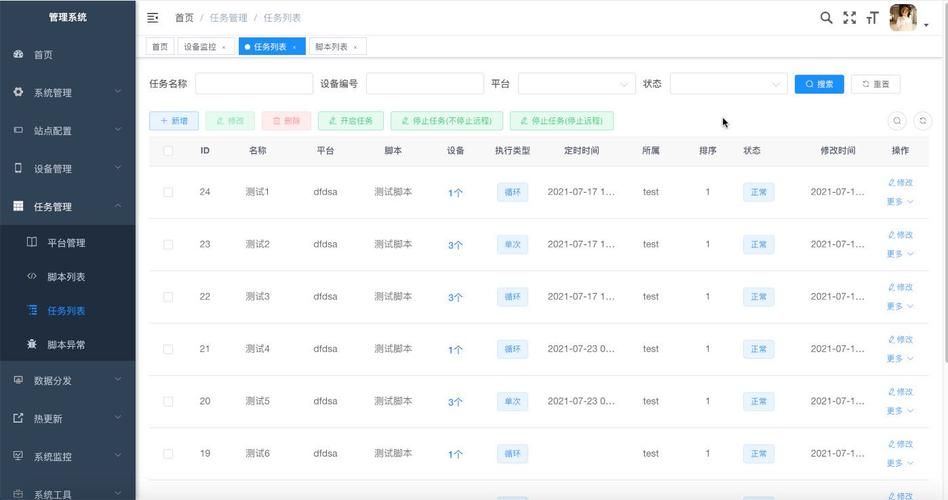Click the 脚本异常 bug icon

pyautogui.click(x=32, y=344)
